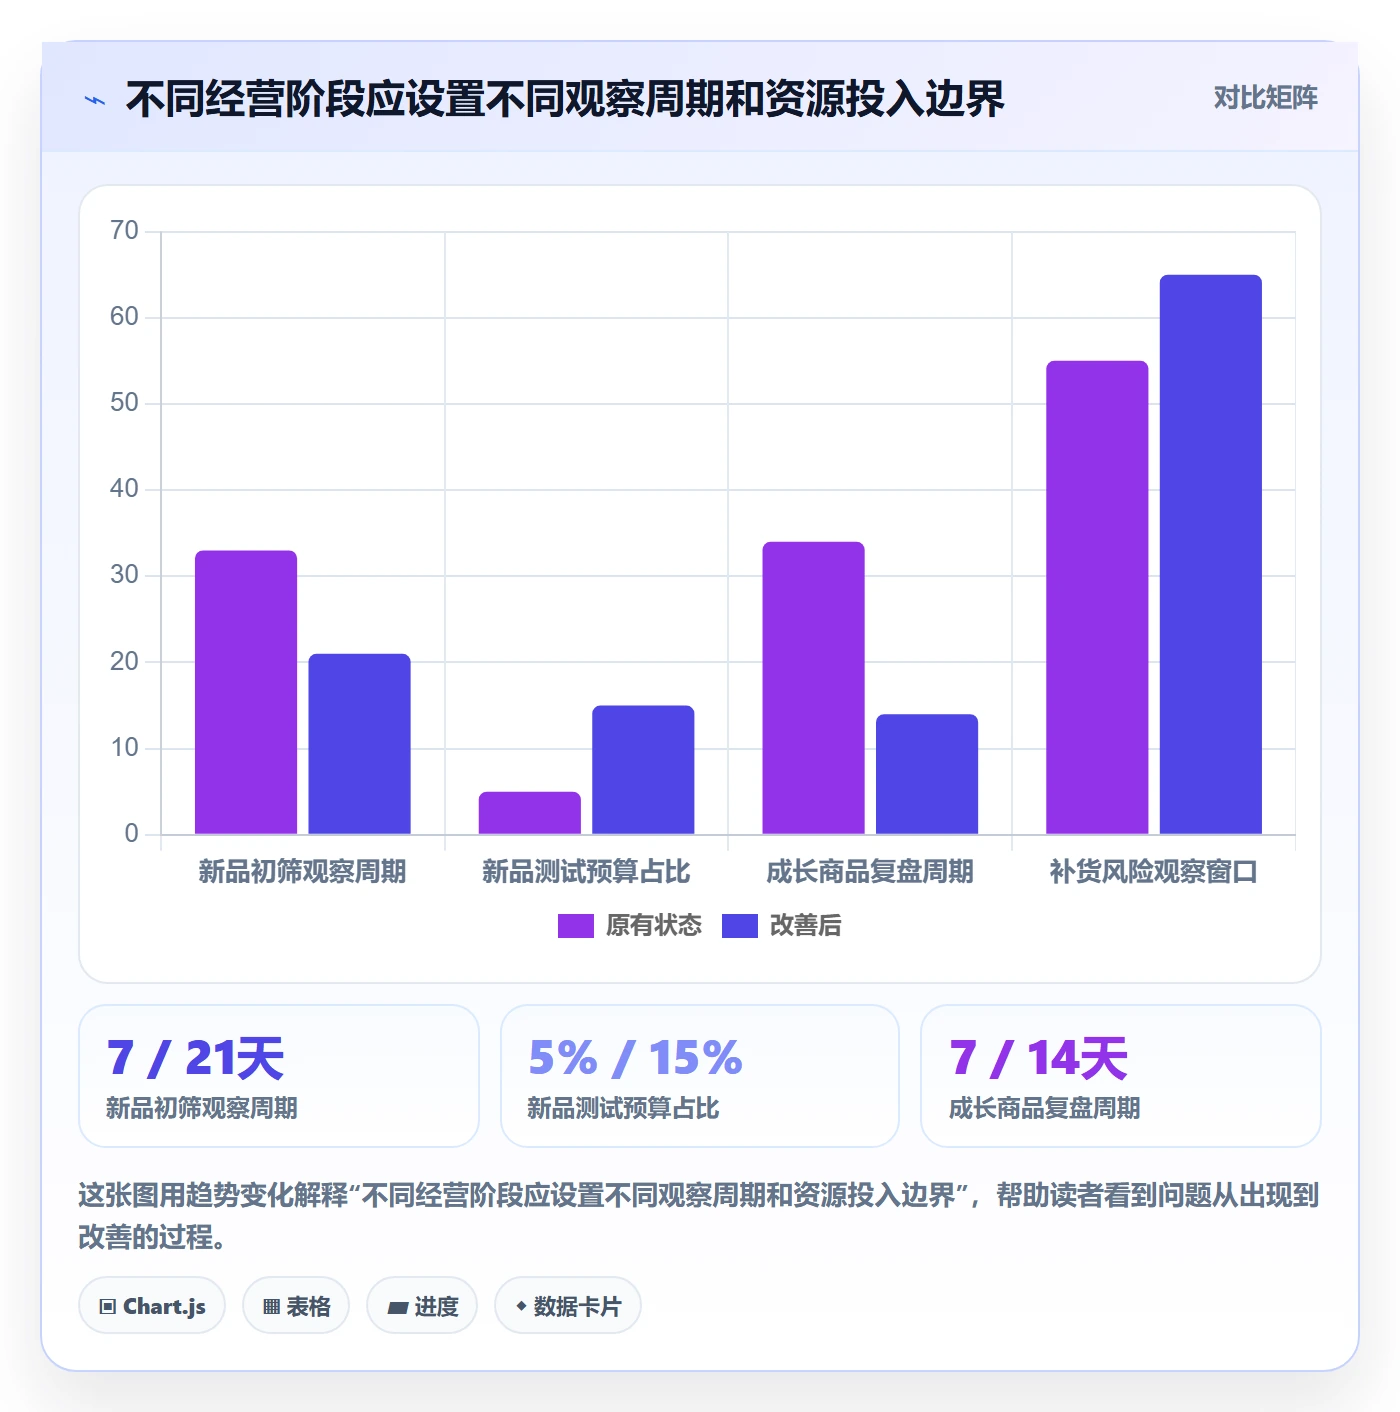This screenshot has width=1400, height=1412.
Task: Click the Chart.js tag label
Action: (164, 1306)
